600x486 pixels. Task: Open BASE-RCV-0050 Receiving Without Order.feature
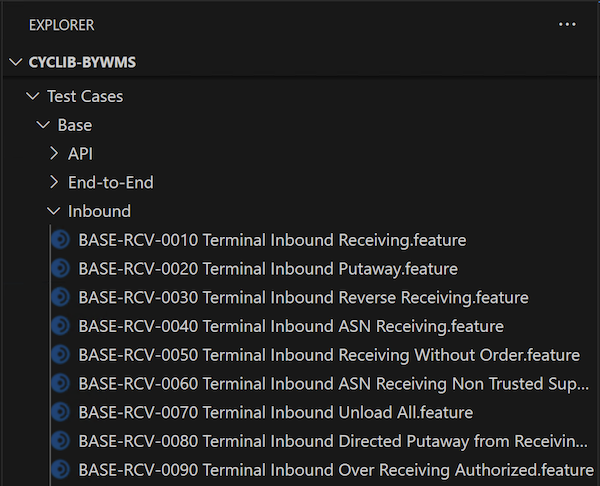click(x=329, y=355)
